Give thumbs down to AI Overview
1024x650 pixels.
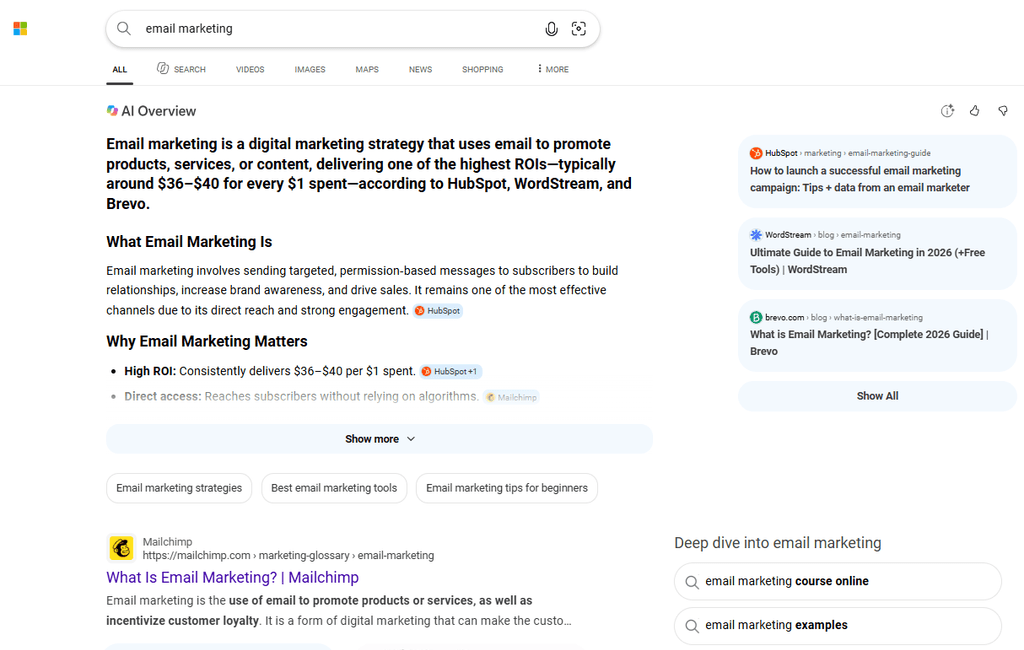click(x=1003, y=111)
